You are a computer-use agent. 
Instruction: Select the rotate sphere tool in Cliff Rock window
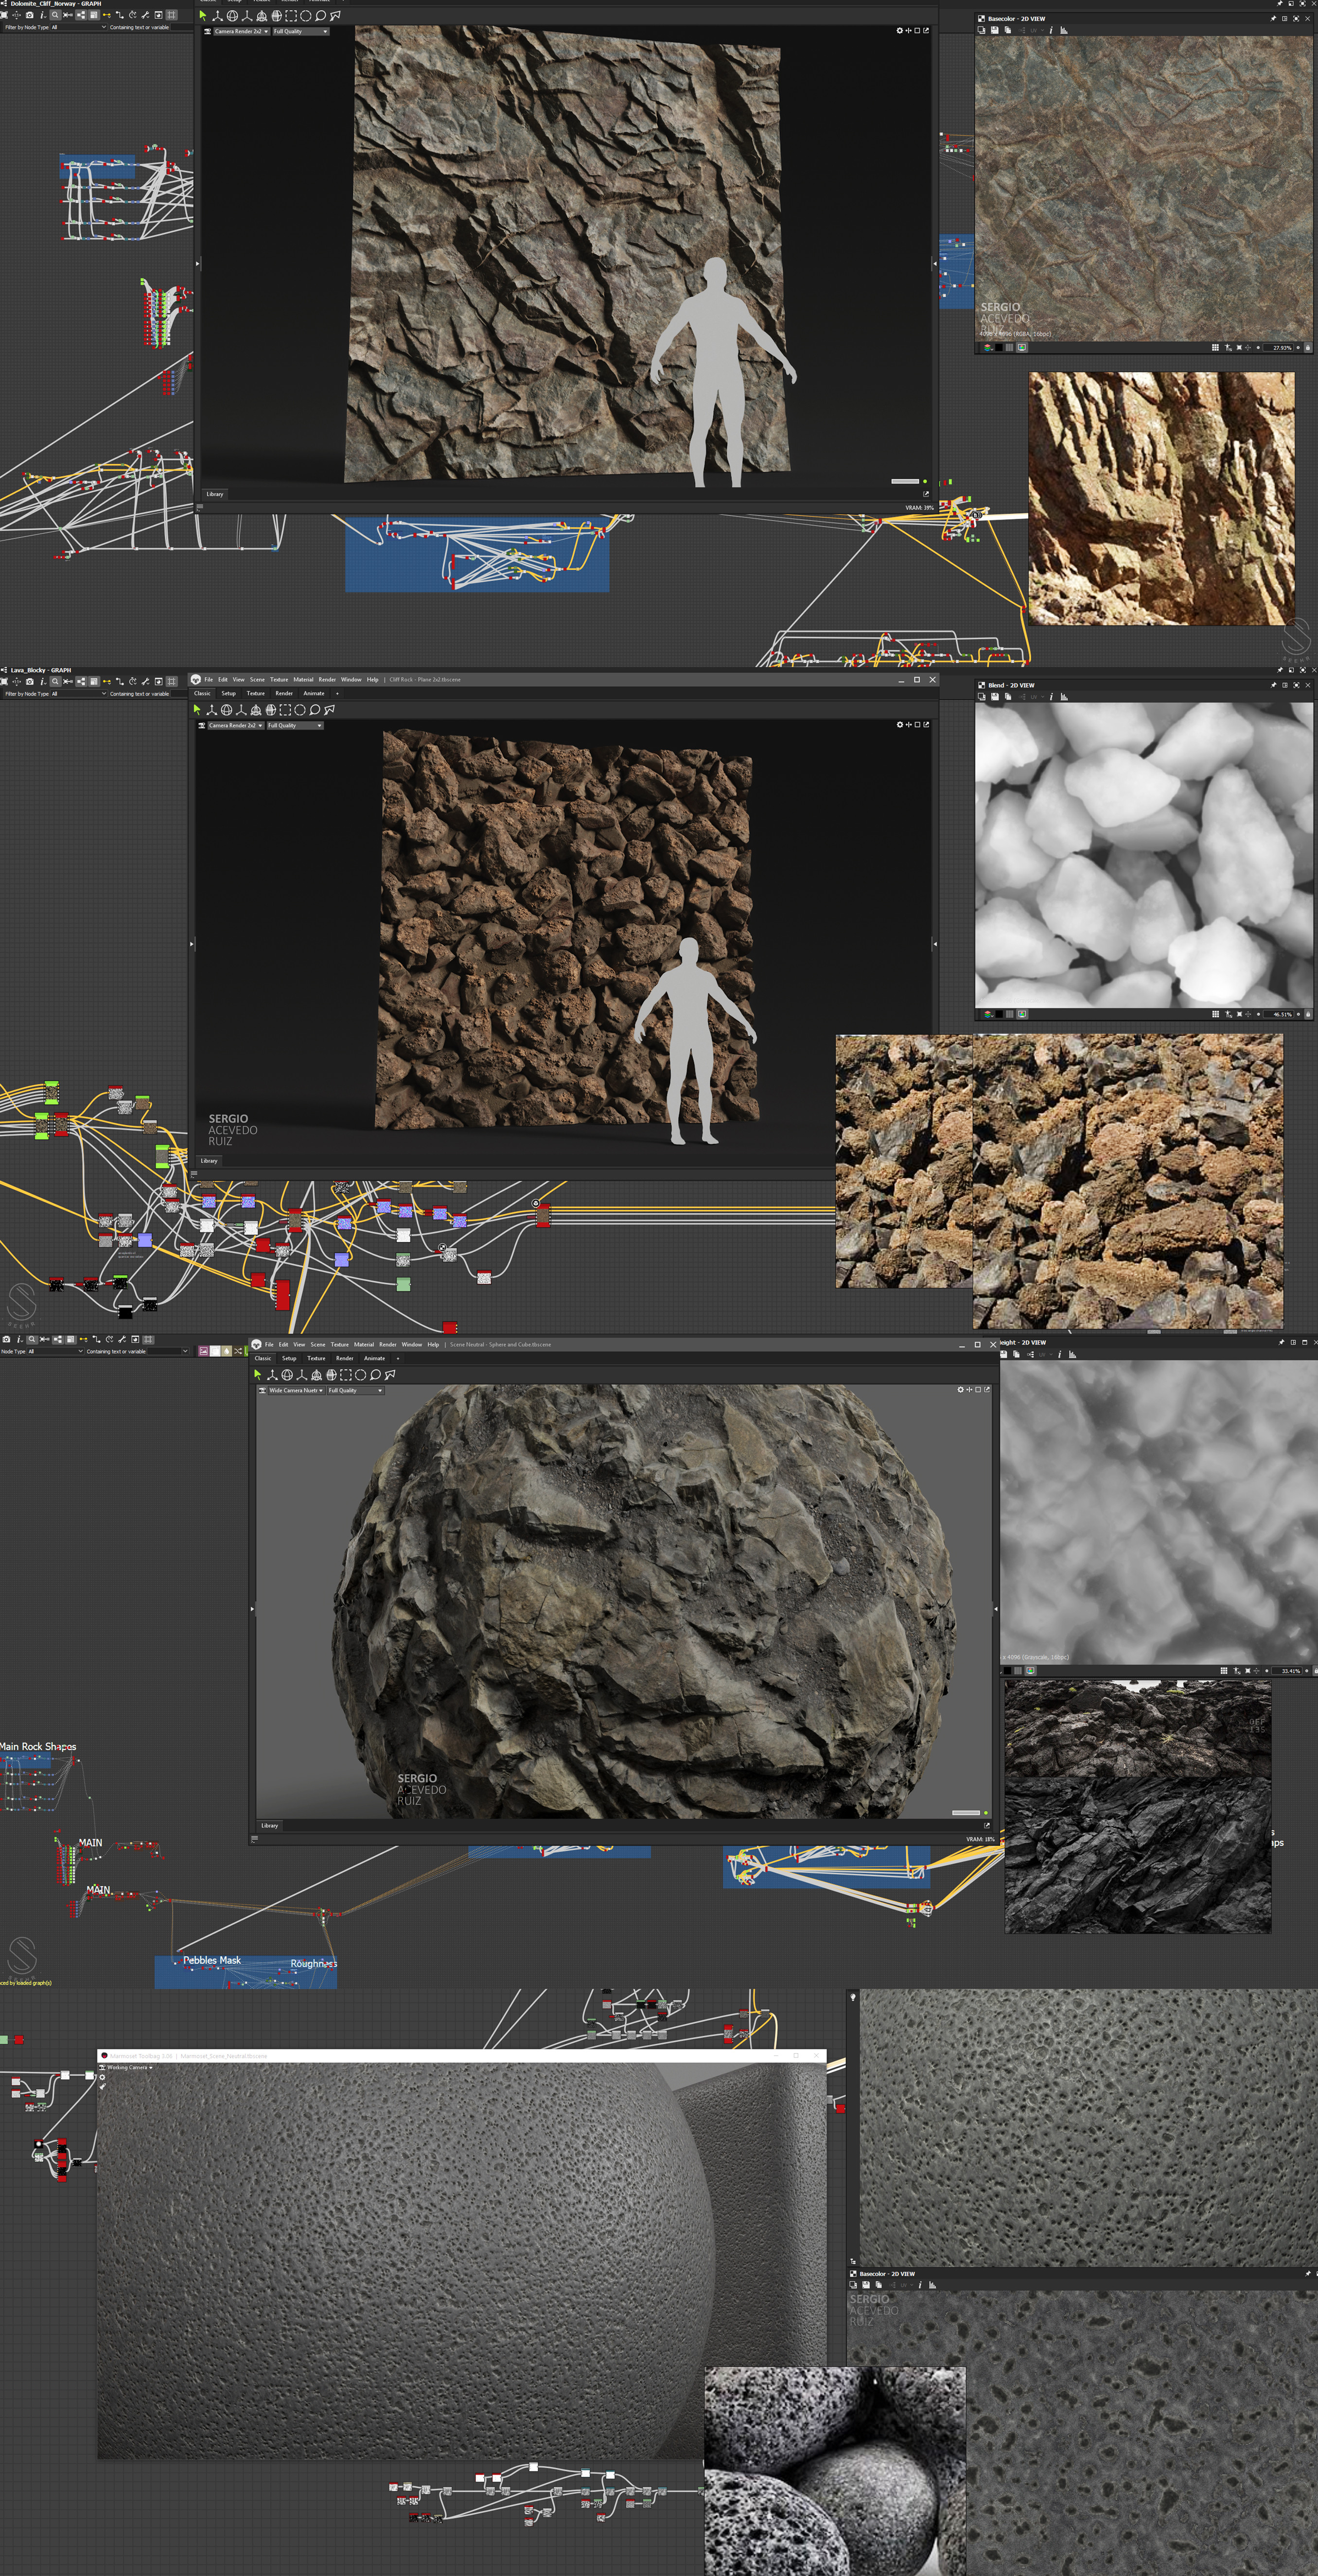pyautogui.click(x=227, y=710)
